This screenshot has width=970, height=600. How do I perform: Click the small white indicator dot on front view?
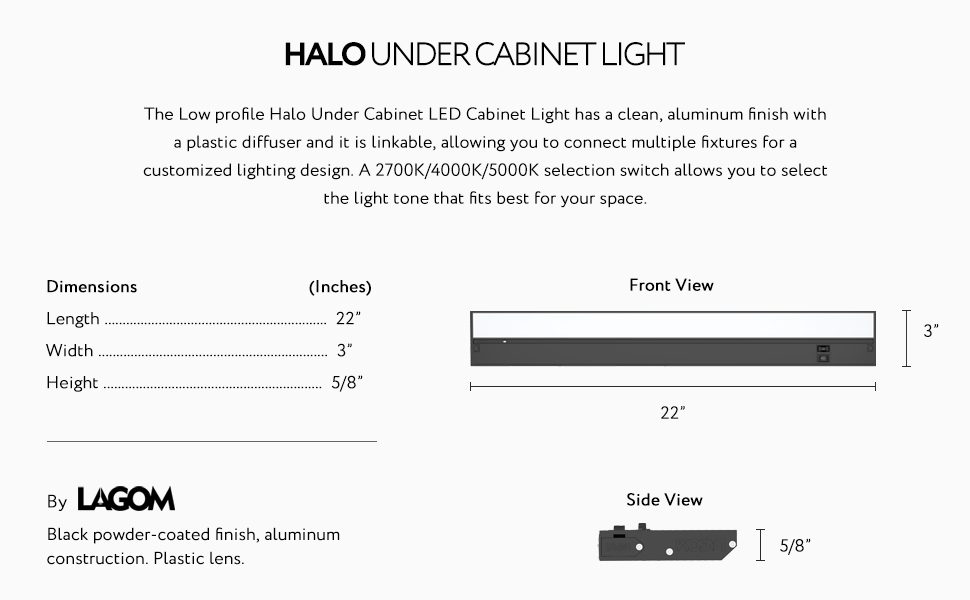tap(504, 342)
